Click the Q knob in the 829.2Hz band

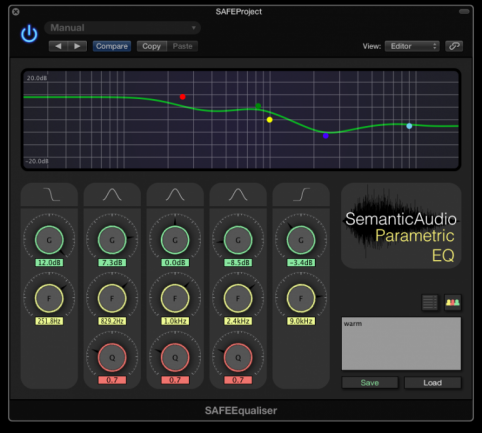pyautogui.click(x=112, y=357)
